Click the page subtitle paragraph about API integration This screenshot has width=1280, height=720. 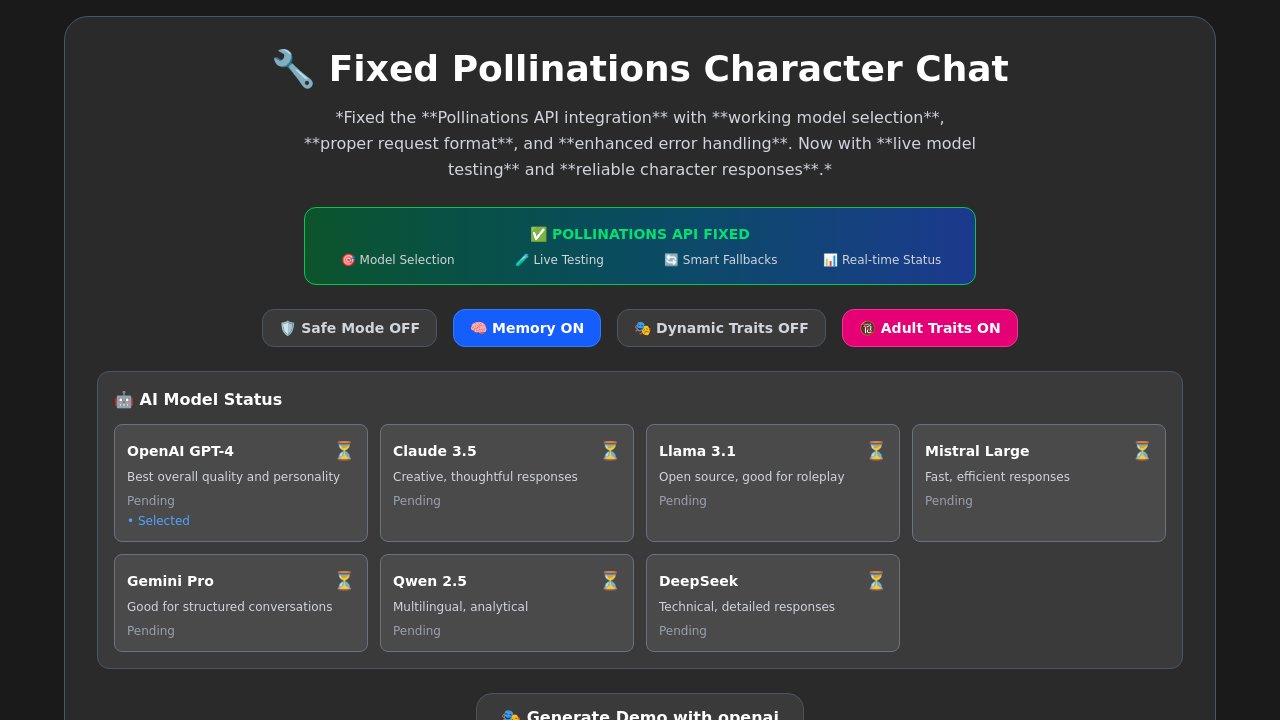(x=640, y=143)
